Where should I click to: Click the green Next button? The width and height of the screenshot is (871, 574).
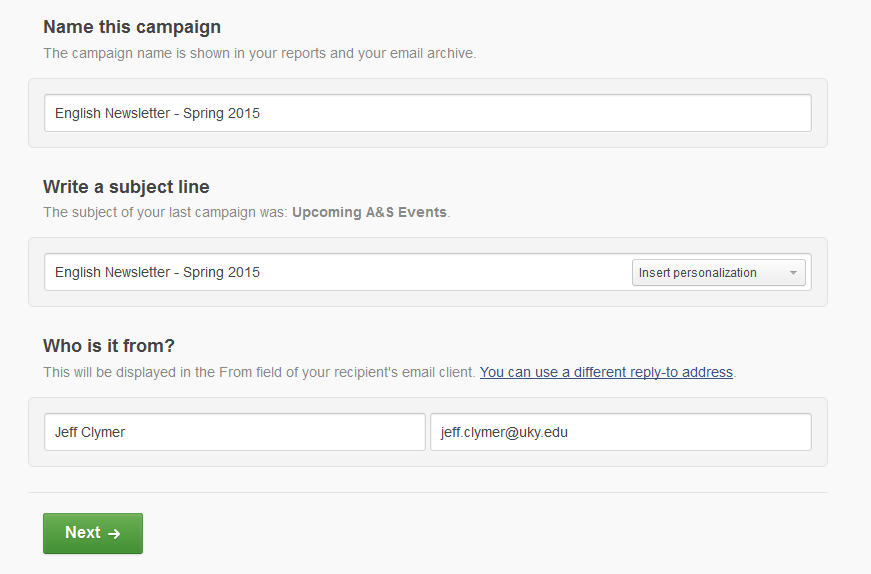point(93,533)
